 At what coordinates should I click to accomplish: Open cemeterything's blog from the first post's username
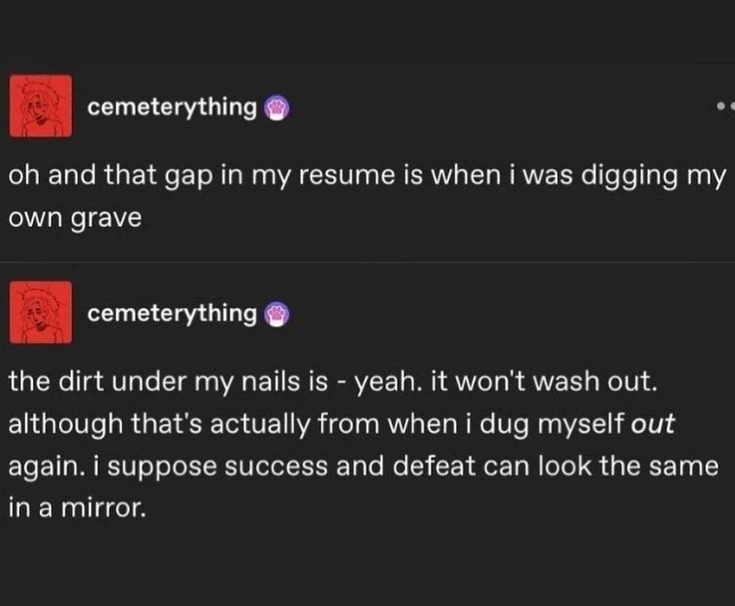pyautogui.click(x=172, y=107)
